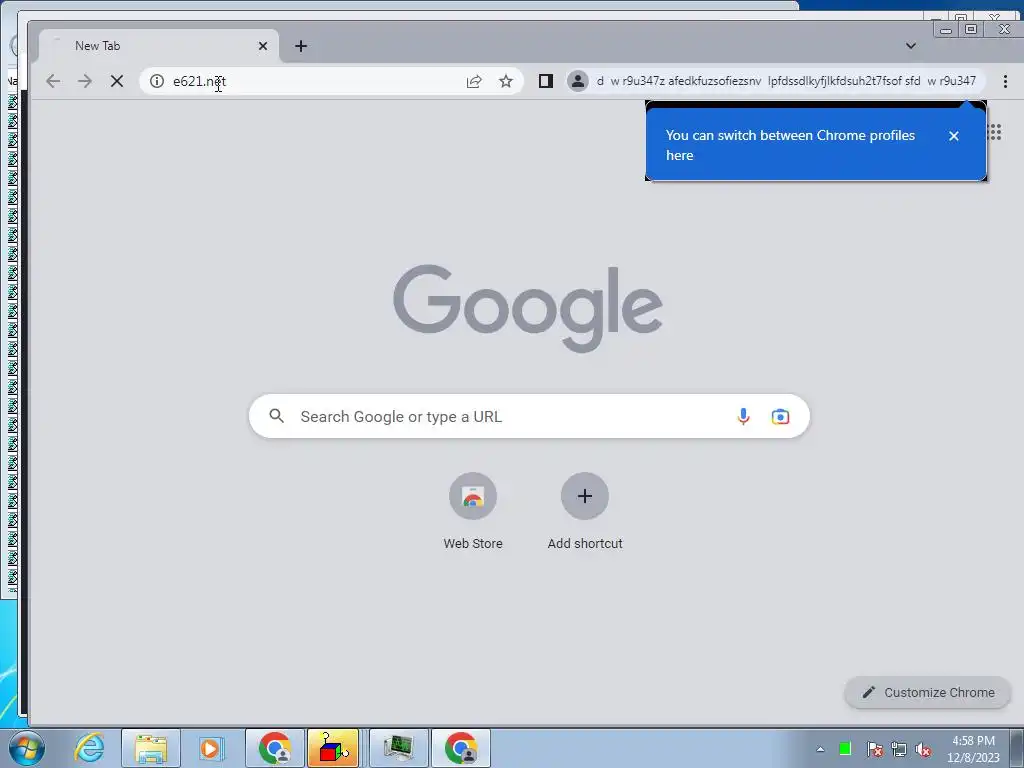This screenshot has height=768, width=1024.
Task: Open the colored blocks app in taskbar
Action: (x=334, y=748)
